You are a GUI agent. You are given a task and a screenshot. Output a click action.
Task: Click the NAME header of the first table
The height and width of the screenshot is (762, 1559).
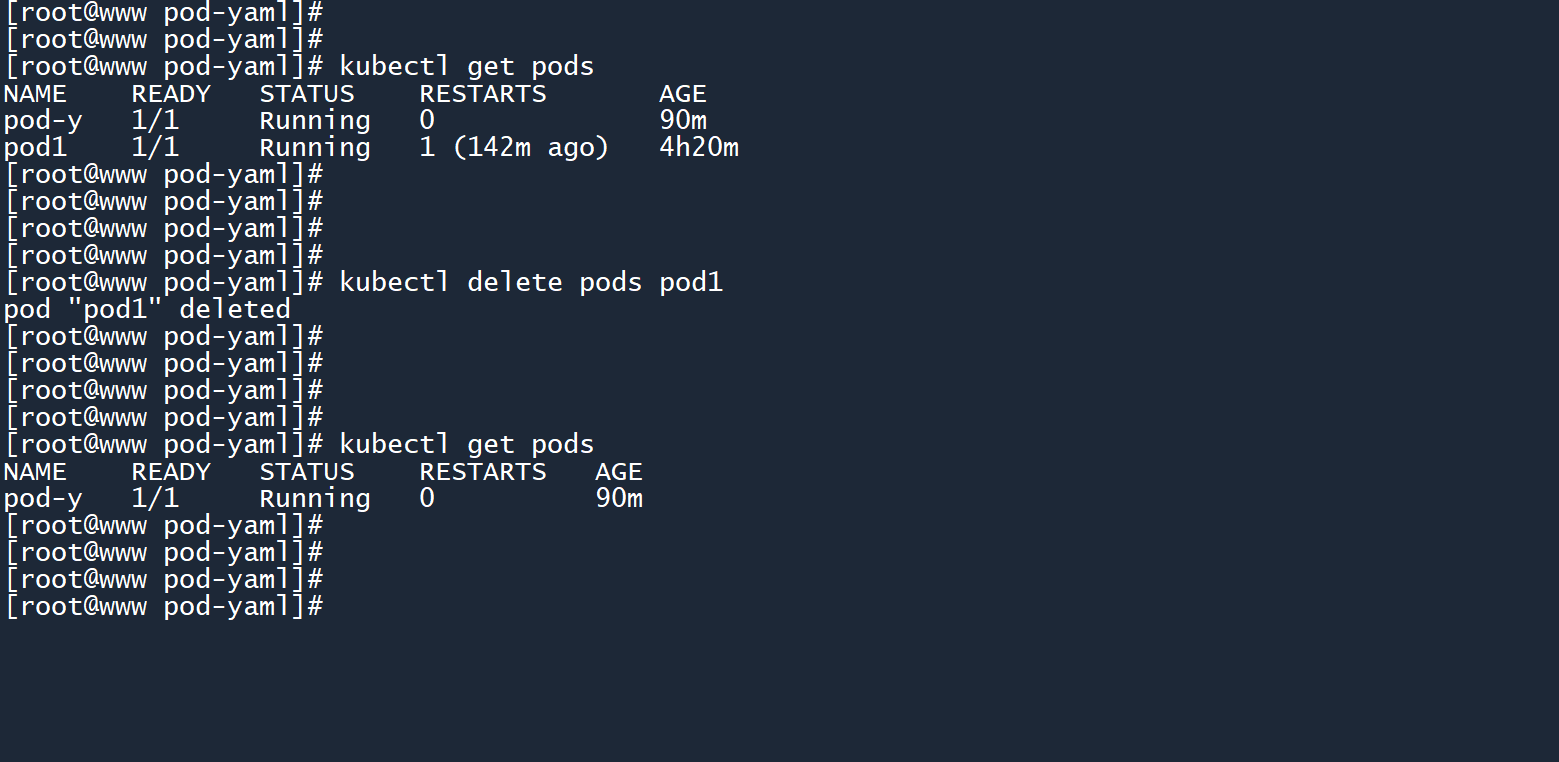35,94
